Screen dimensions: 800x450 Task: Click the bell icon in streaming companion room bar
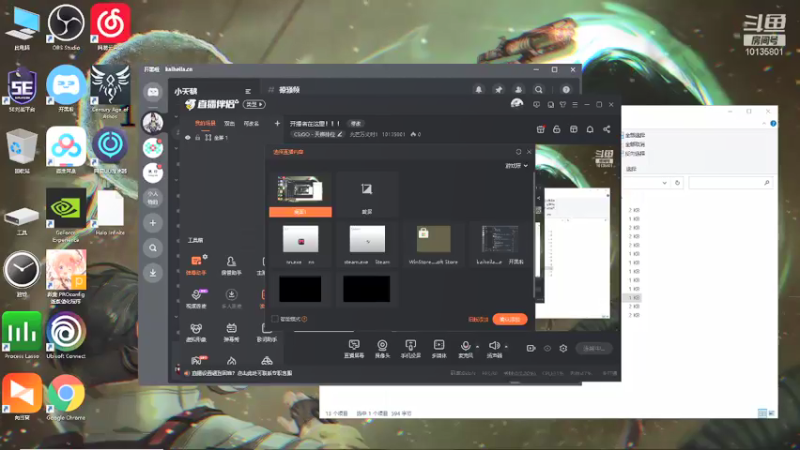coord(590,129)
